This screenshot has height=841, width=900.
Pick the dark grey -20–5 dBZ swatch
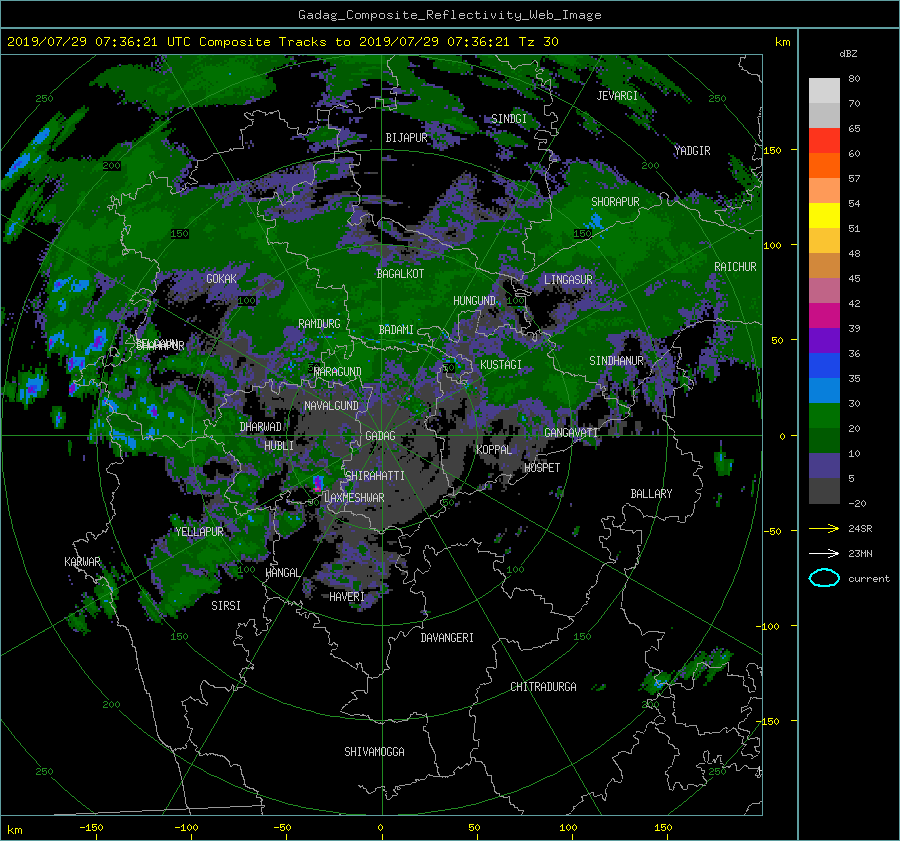tap(824, 491)
